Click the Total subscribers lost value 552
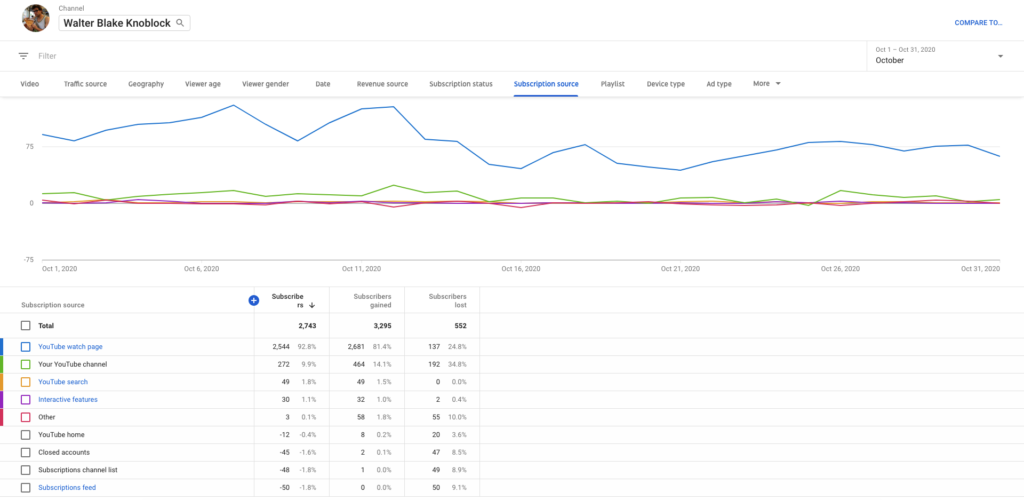This screenshot has width=1024, height=500. [460, 326]
